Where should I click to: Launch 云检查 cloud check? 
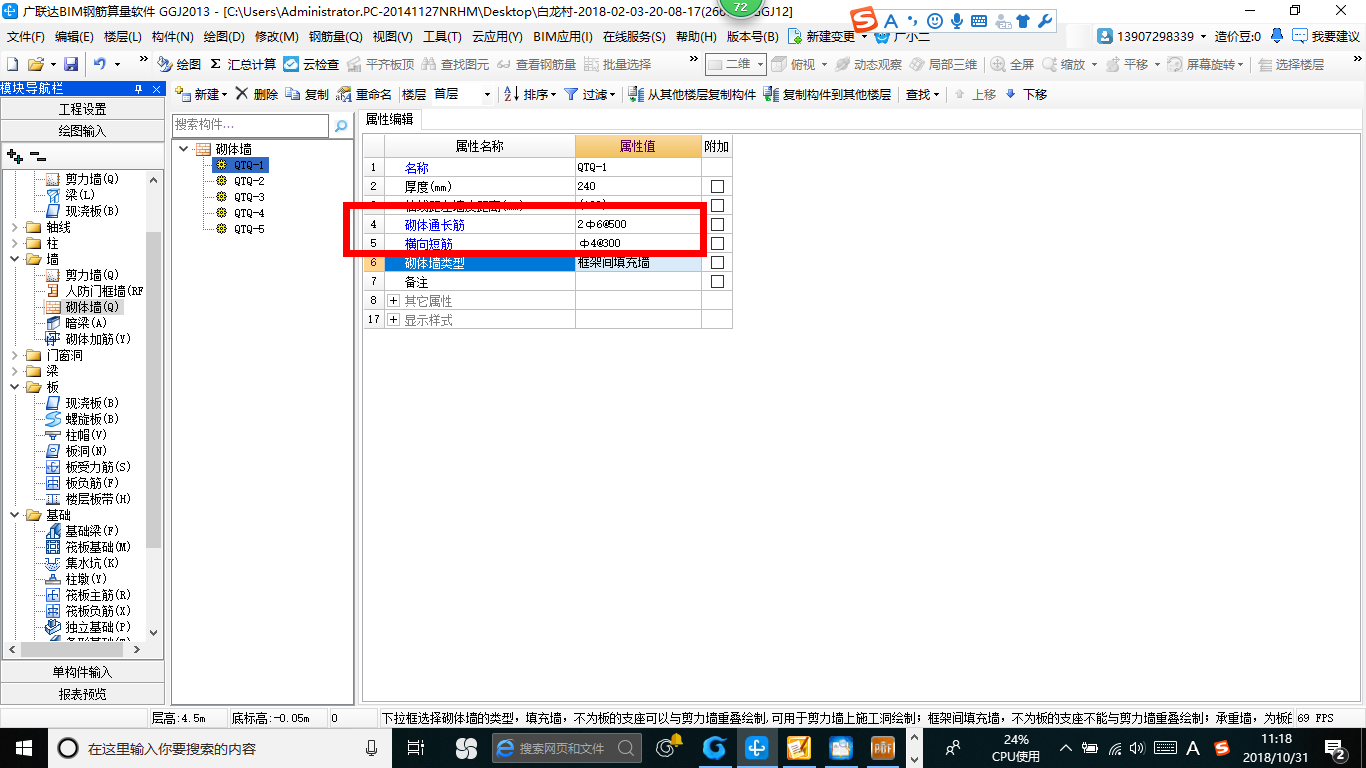coord(311,64)
